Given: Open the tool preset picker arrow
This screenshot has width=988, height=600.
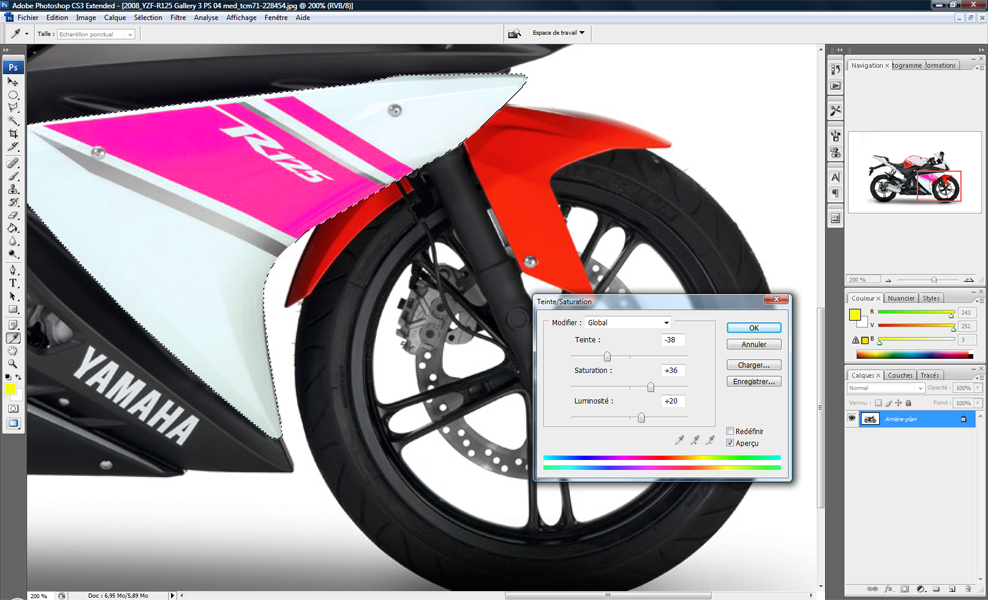Looking at the screenshot, I should (26, 33).
